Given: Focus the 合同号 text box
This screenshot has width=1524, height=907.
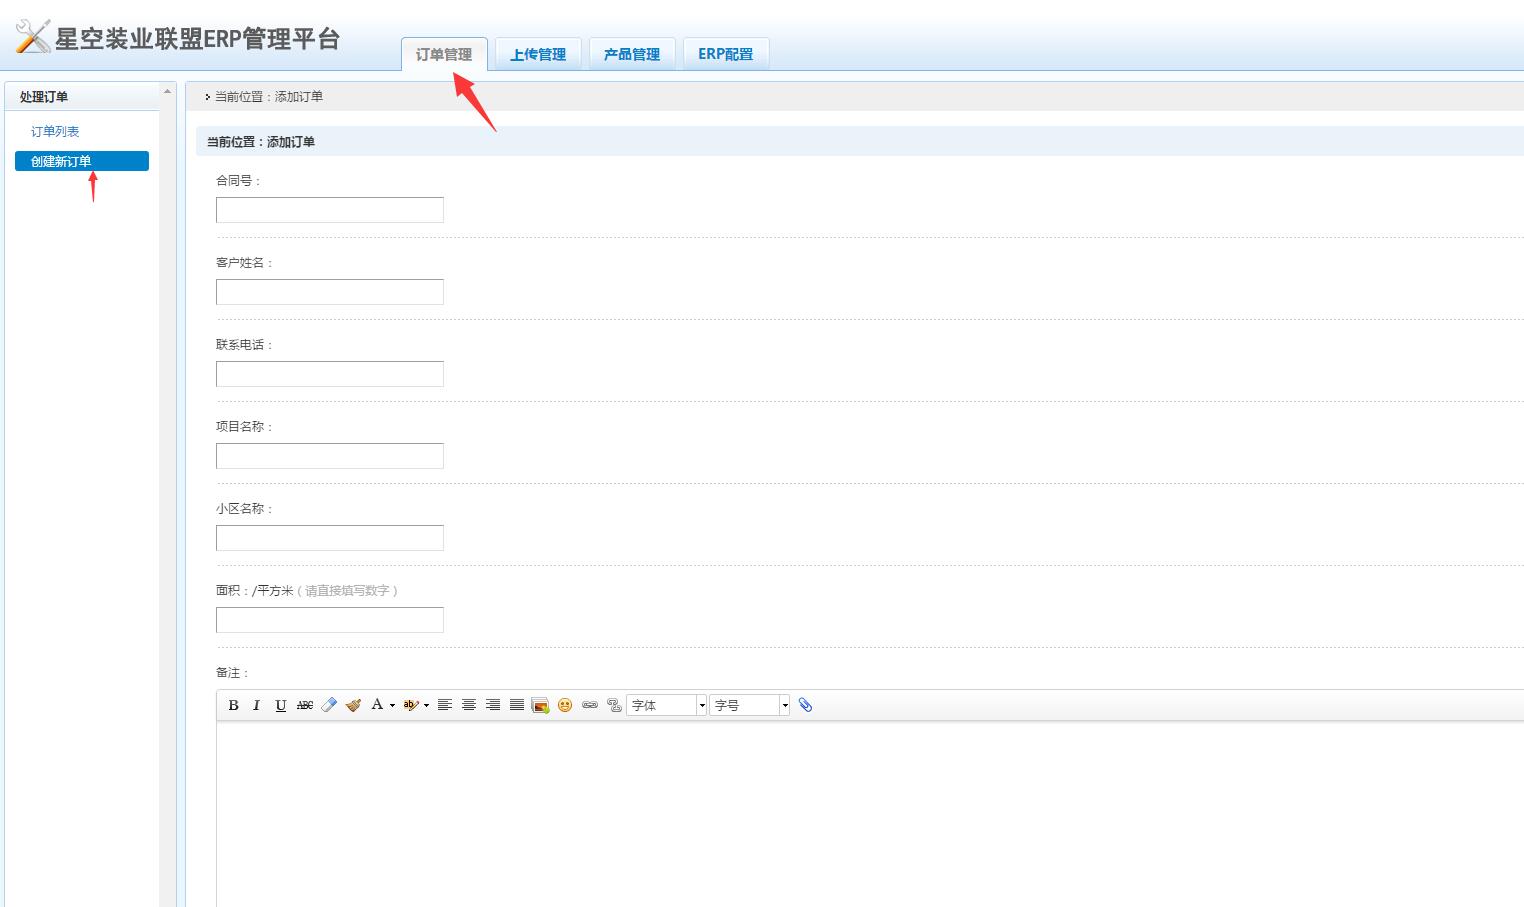Looking at the screenshot, I should tap(330, 210).
